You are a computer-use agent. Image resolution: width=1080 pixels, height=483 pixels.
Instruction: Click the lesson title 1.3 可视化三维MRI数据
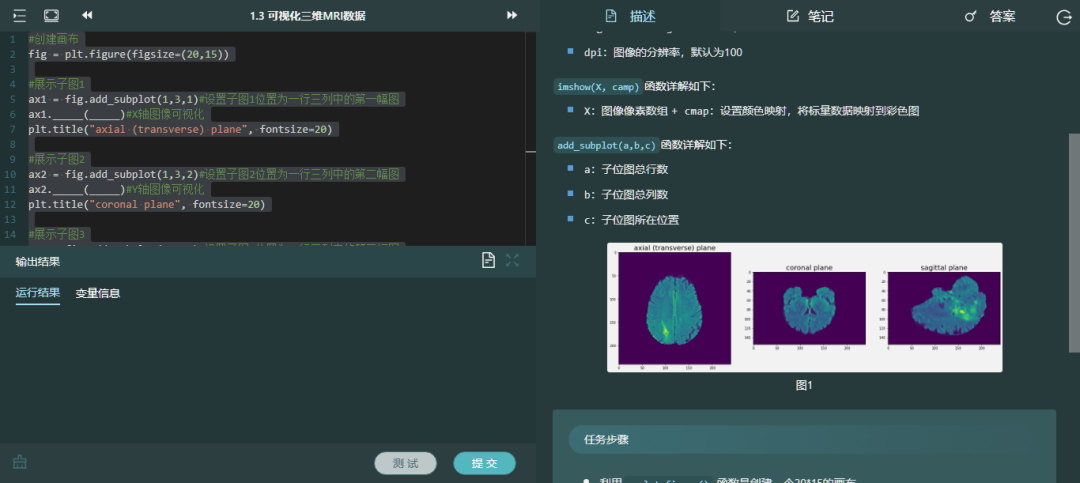(307, 15)
